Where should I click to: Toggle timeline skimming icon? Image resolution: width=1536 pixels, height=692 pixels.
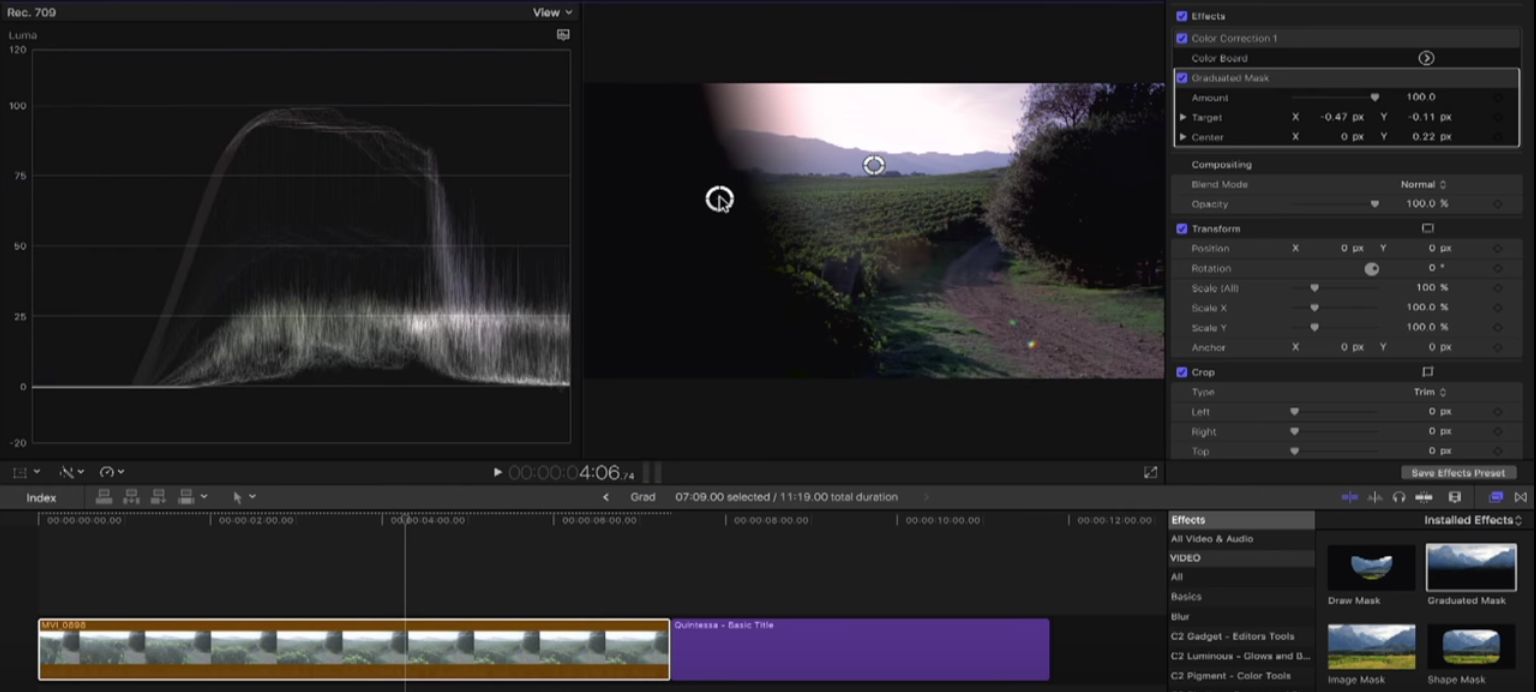pyautogui.click(x=1349, y=497)
